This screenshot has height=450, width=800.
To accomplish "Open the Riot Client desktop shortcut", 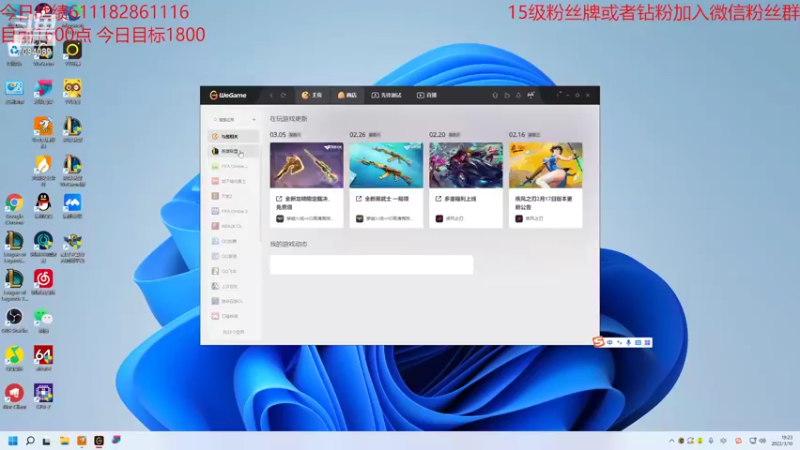I will pos(14,396).
